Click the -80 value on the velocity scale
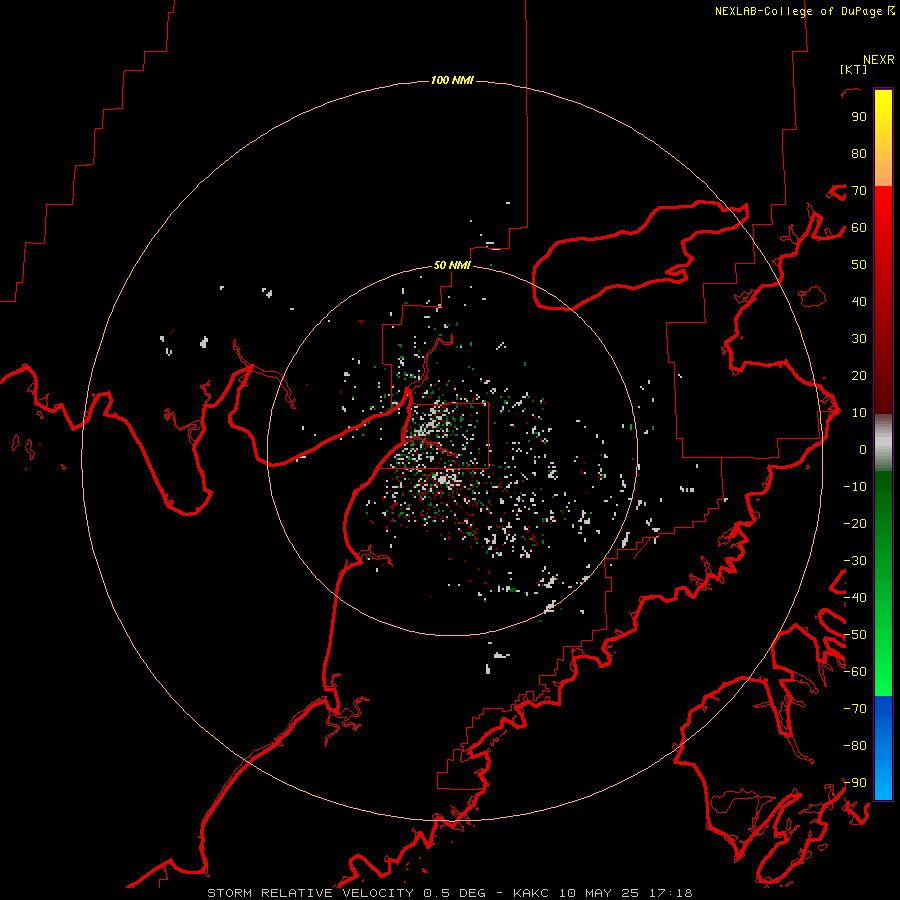Viewport: 900px width, 900px height. tap(855, 746)
